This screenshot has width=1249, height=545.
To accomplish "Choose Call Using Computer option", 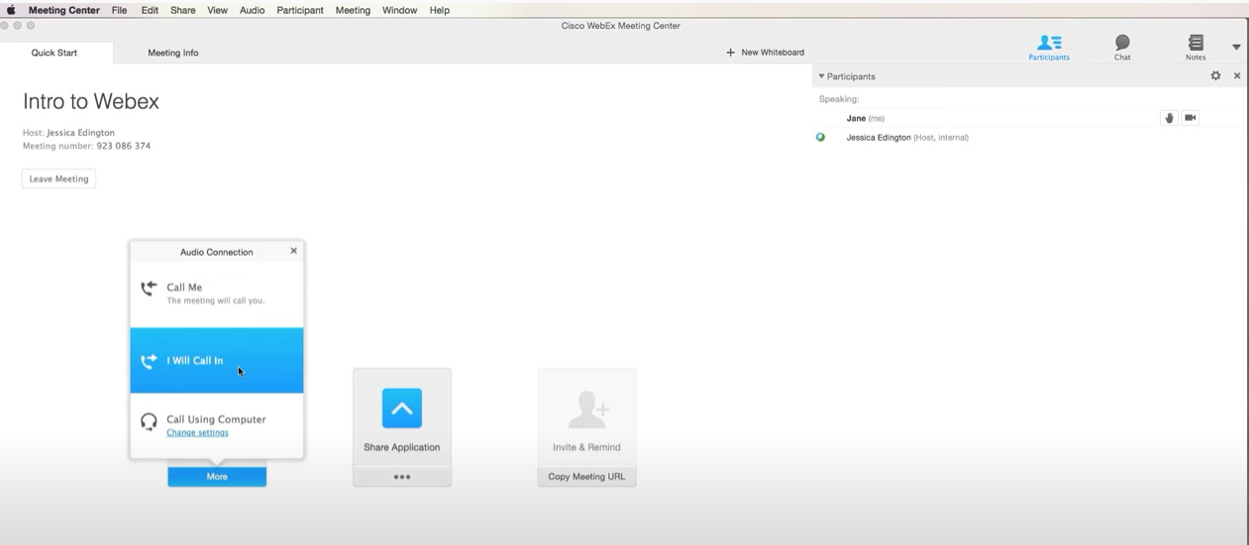I will click(x=217, y=425).
